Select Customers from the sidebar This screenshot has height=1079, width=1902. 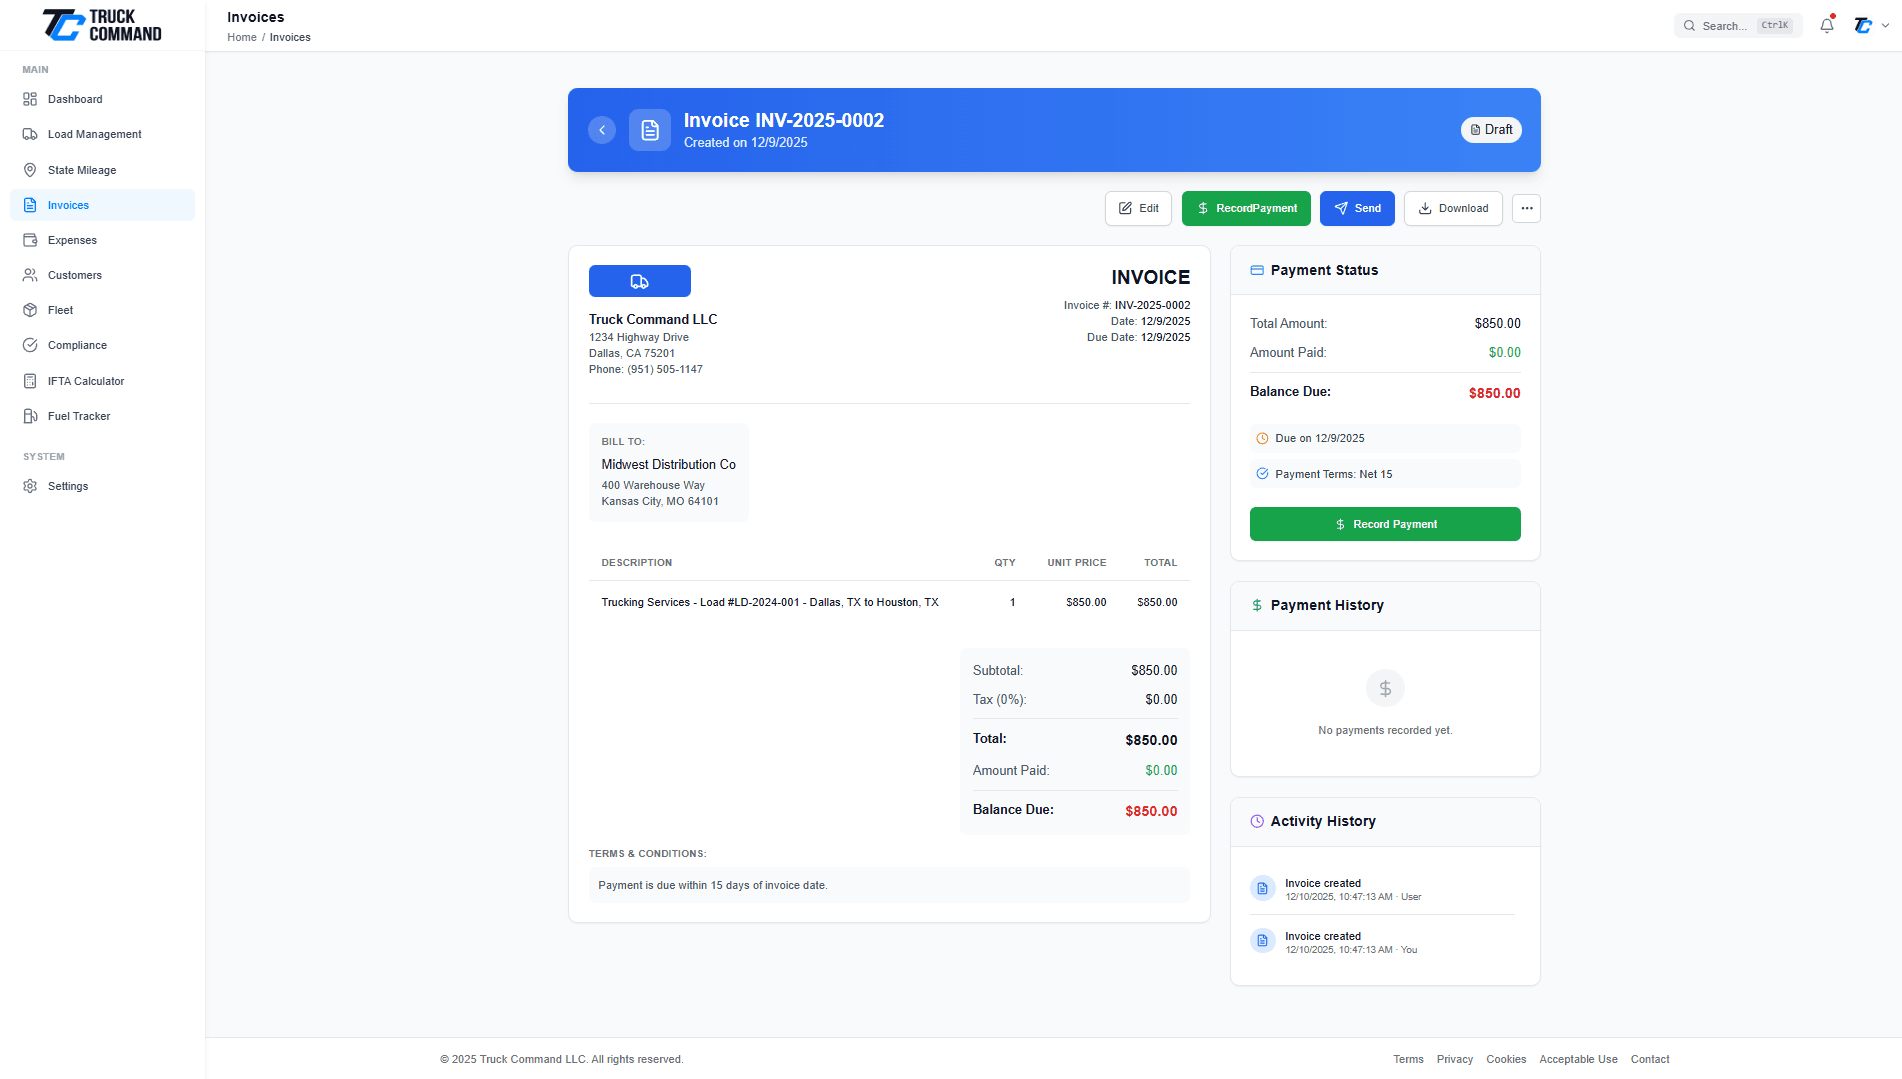[74, 275]
